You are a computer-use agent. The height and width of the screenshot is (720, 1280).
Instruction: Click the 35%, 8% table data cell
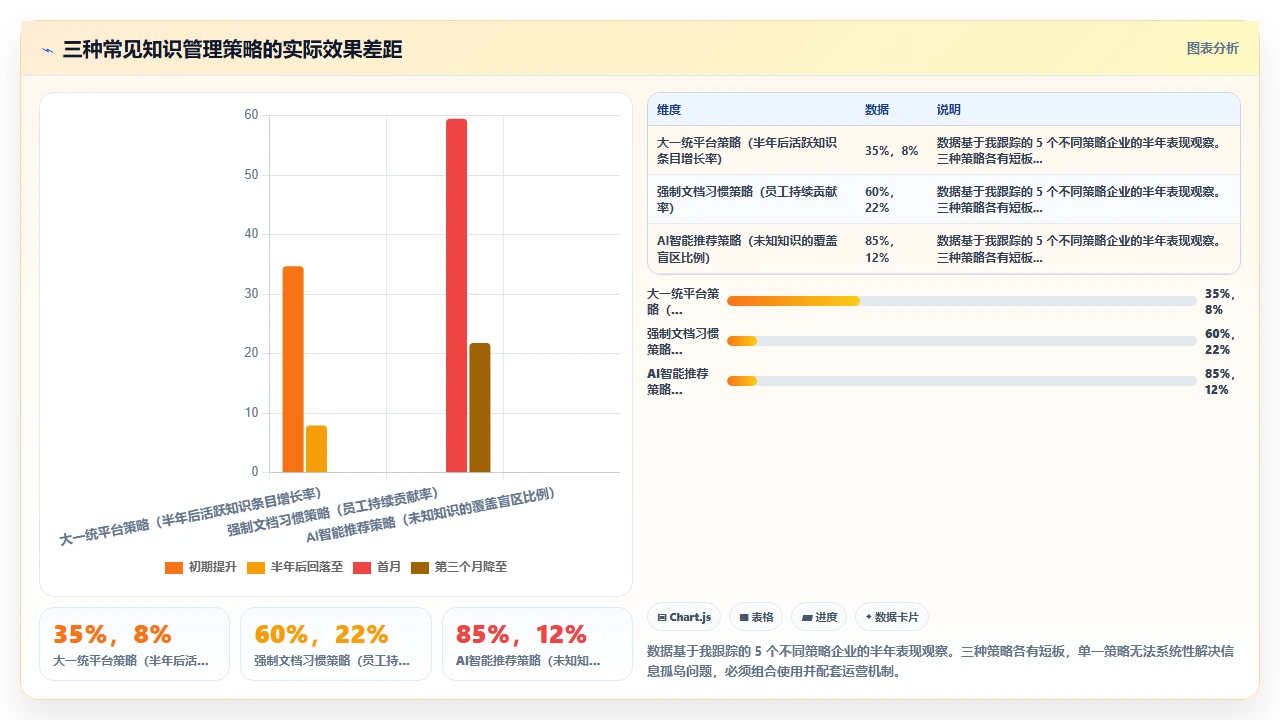892,151
